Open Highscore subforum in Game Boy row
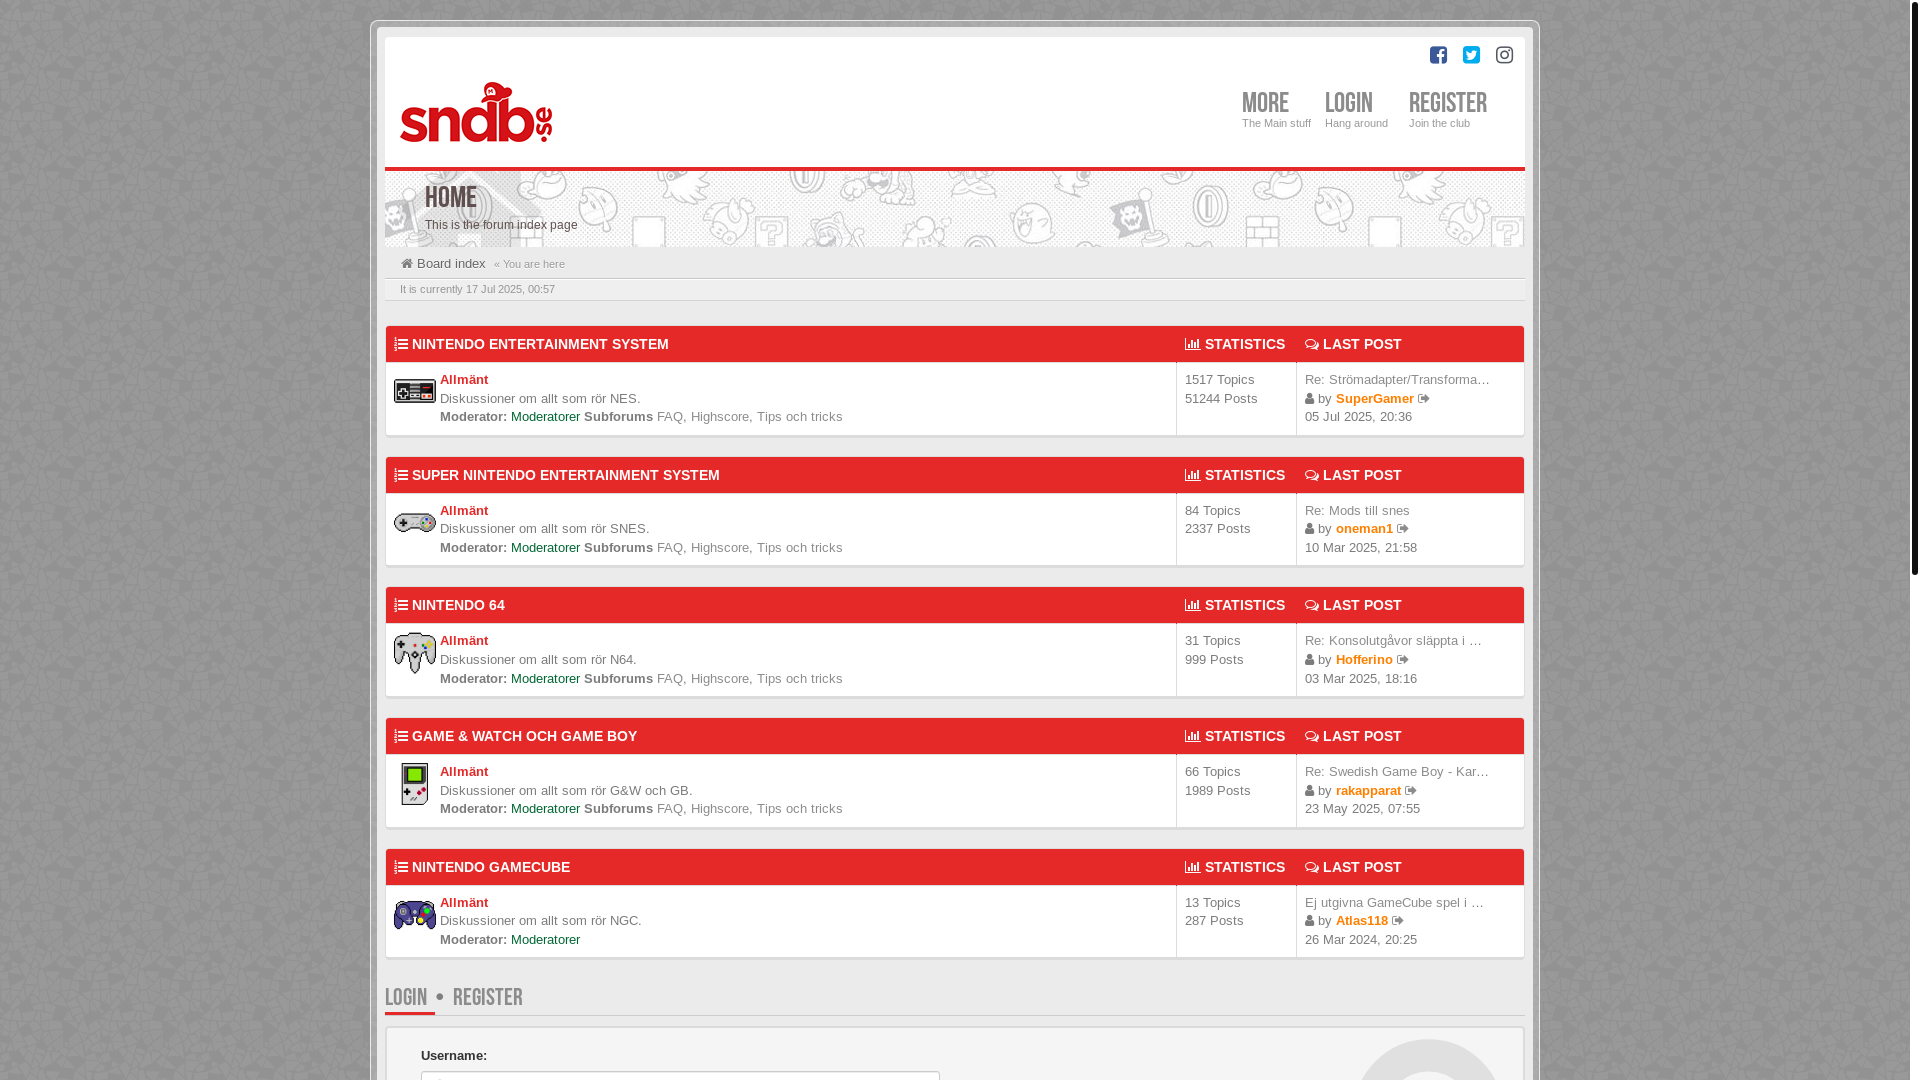The width and height of the screenshot is (1920, 1080). 720,809
